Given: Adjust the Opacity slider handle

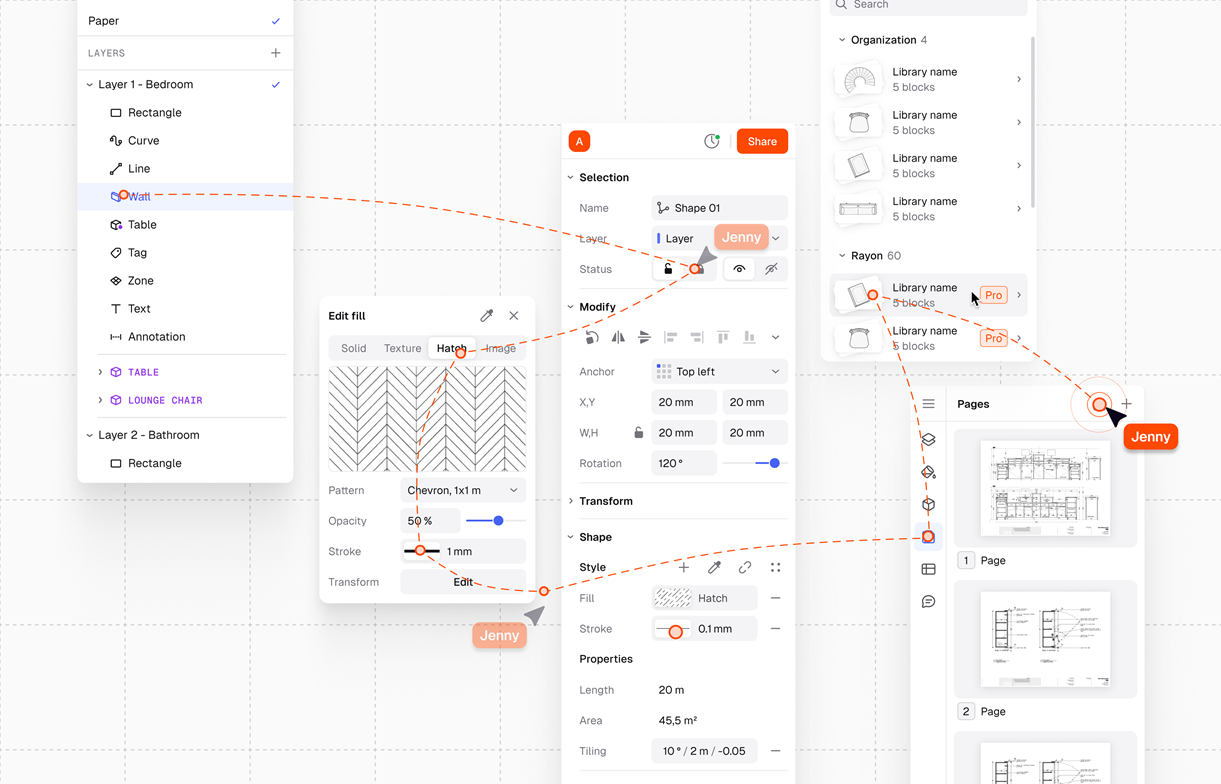Looking at the screenshot, I should pyautogui.click(x=498, y=521).
